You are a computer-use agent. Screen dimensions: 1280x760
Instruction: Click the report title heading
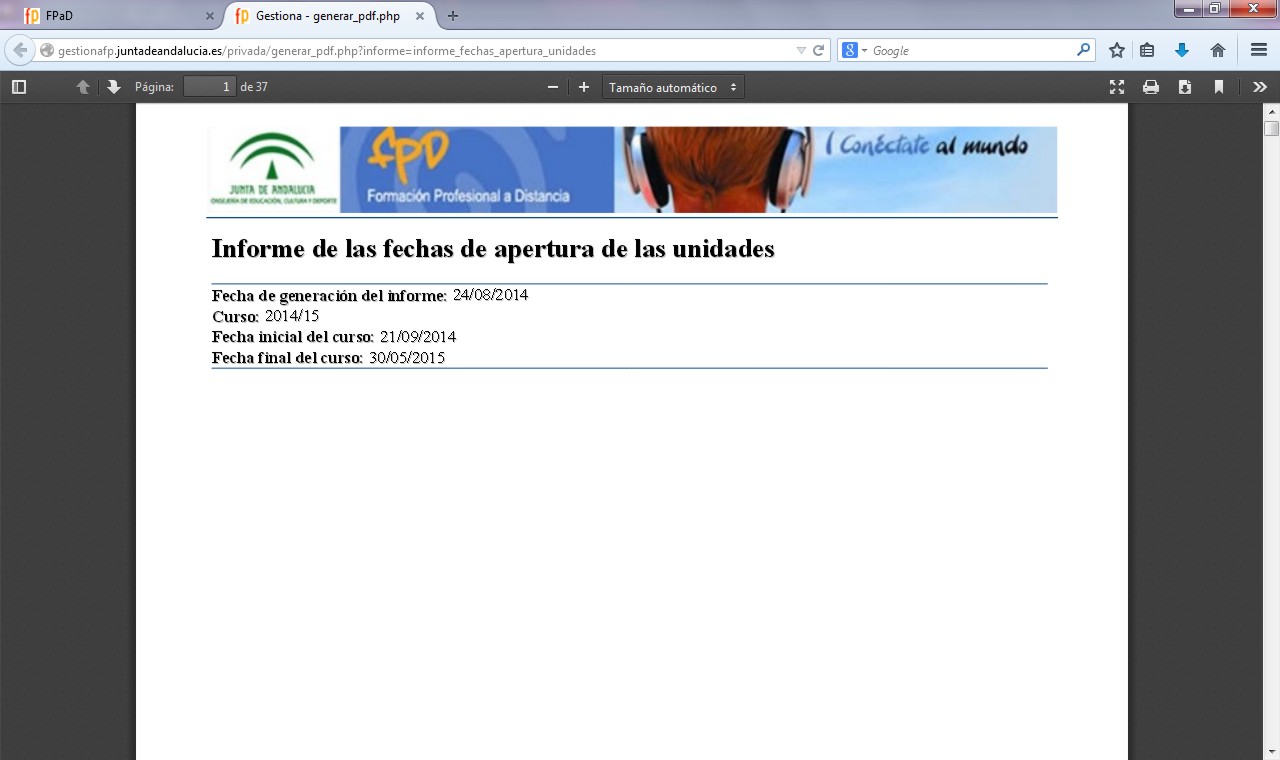493,248
